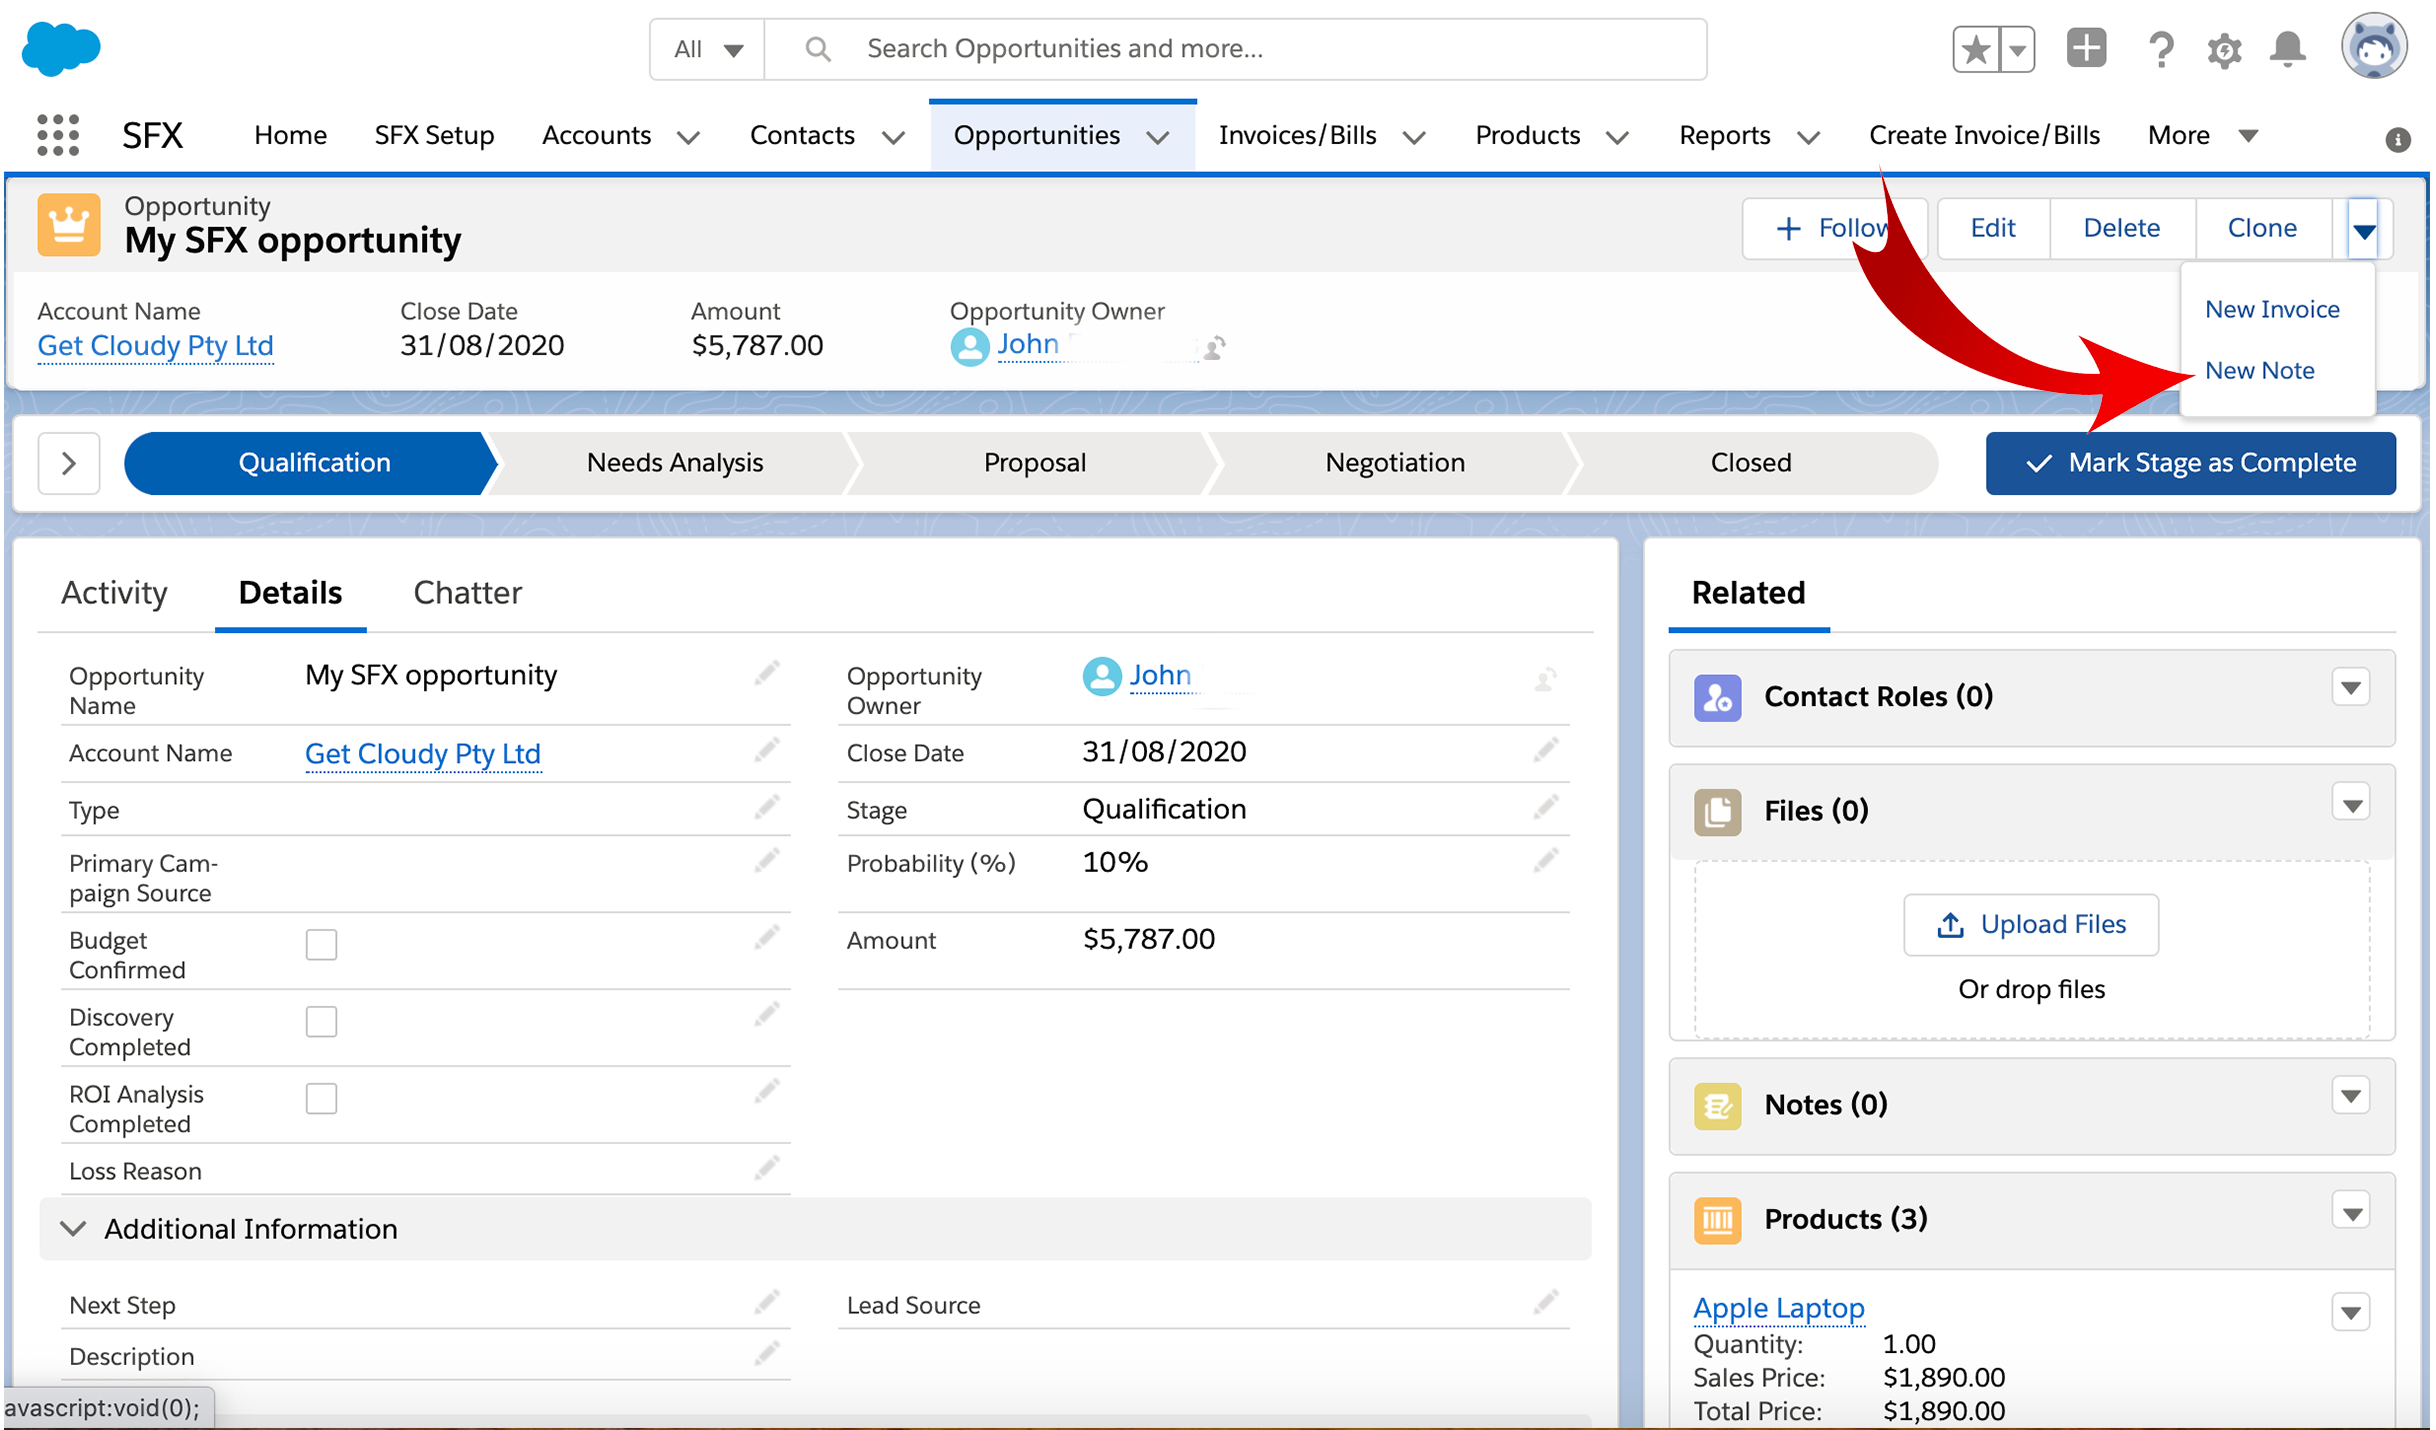Choose New Note from the menu
This screenshot has height=1430, width=2436.
click(2259, 370)
